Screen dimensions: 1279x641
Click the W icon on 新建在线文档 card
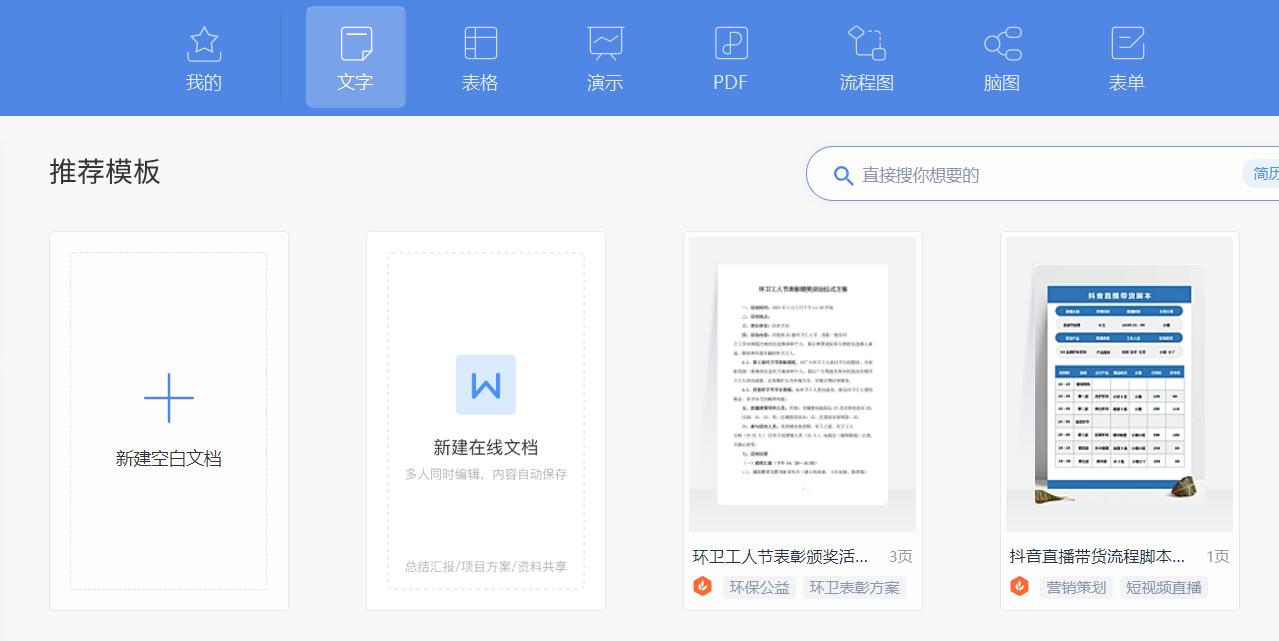pyautogui.click(x=486, y=385)
